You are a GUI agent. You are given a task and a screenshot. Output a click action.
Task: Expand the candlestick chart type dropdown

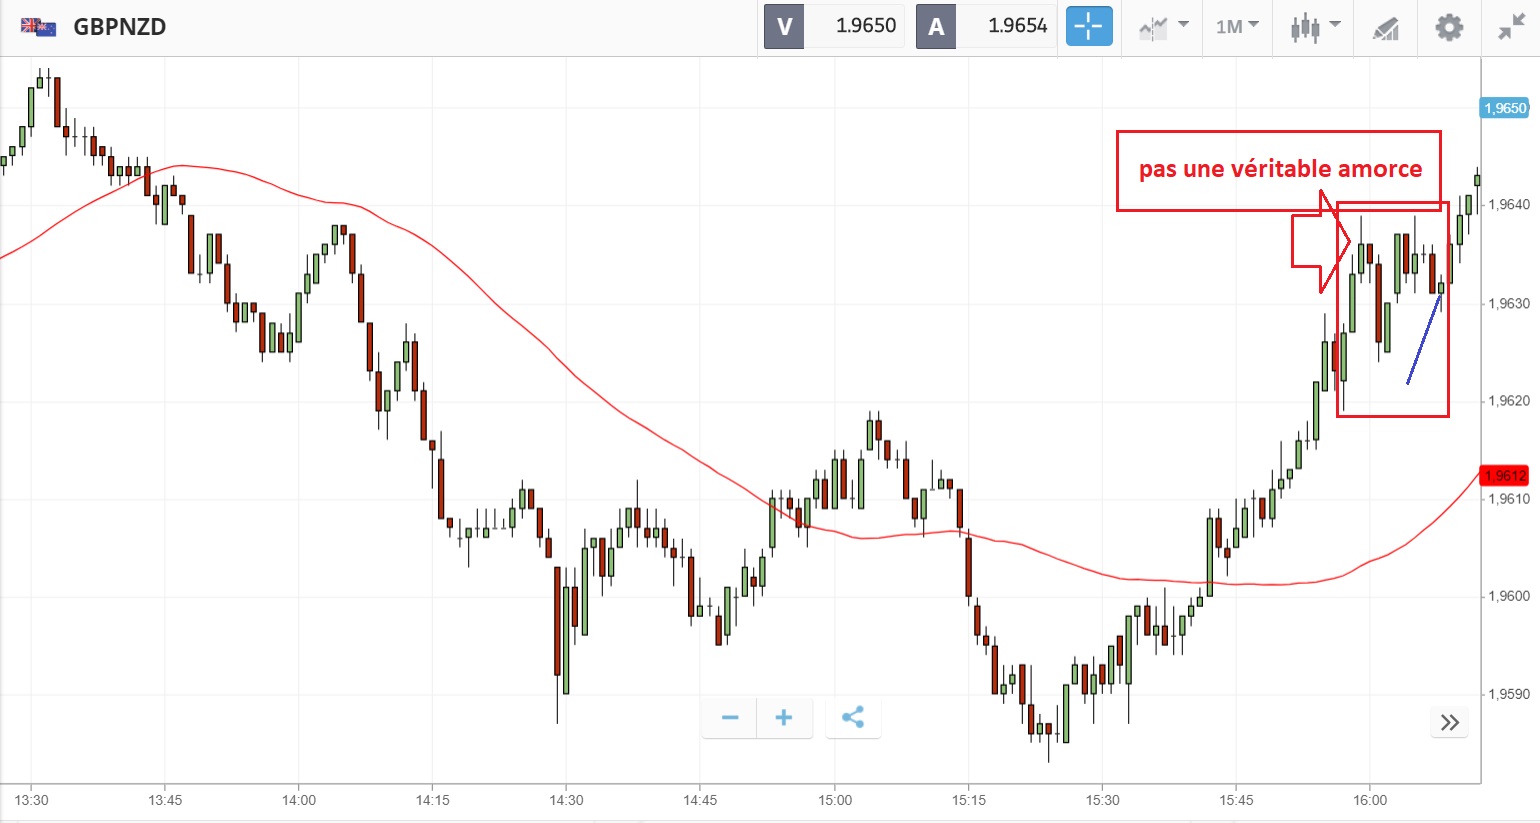(x=1314, y=27)
